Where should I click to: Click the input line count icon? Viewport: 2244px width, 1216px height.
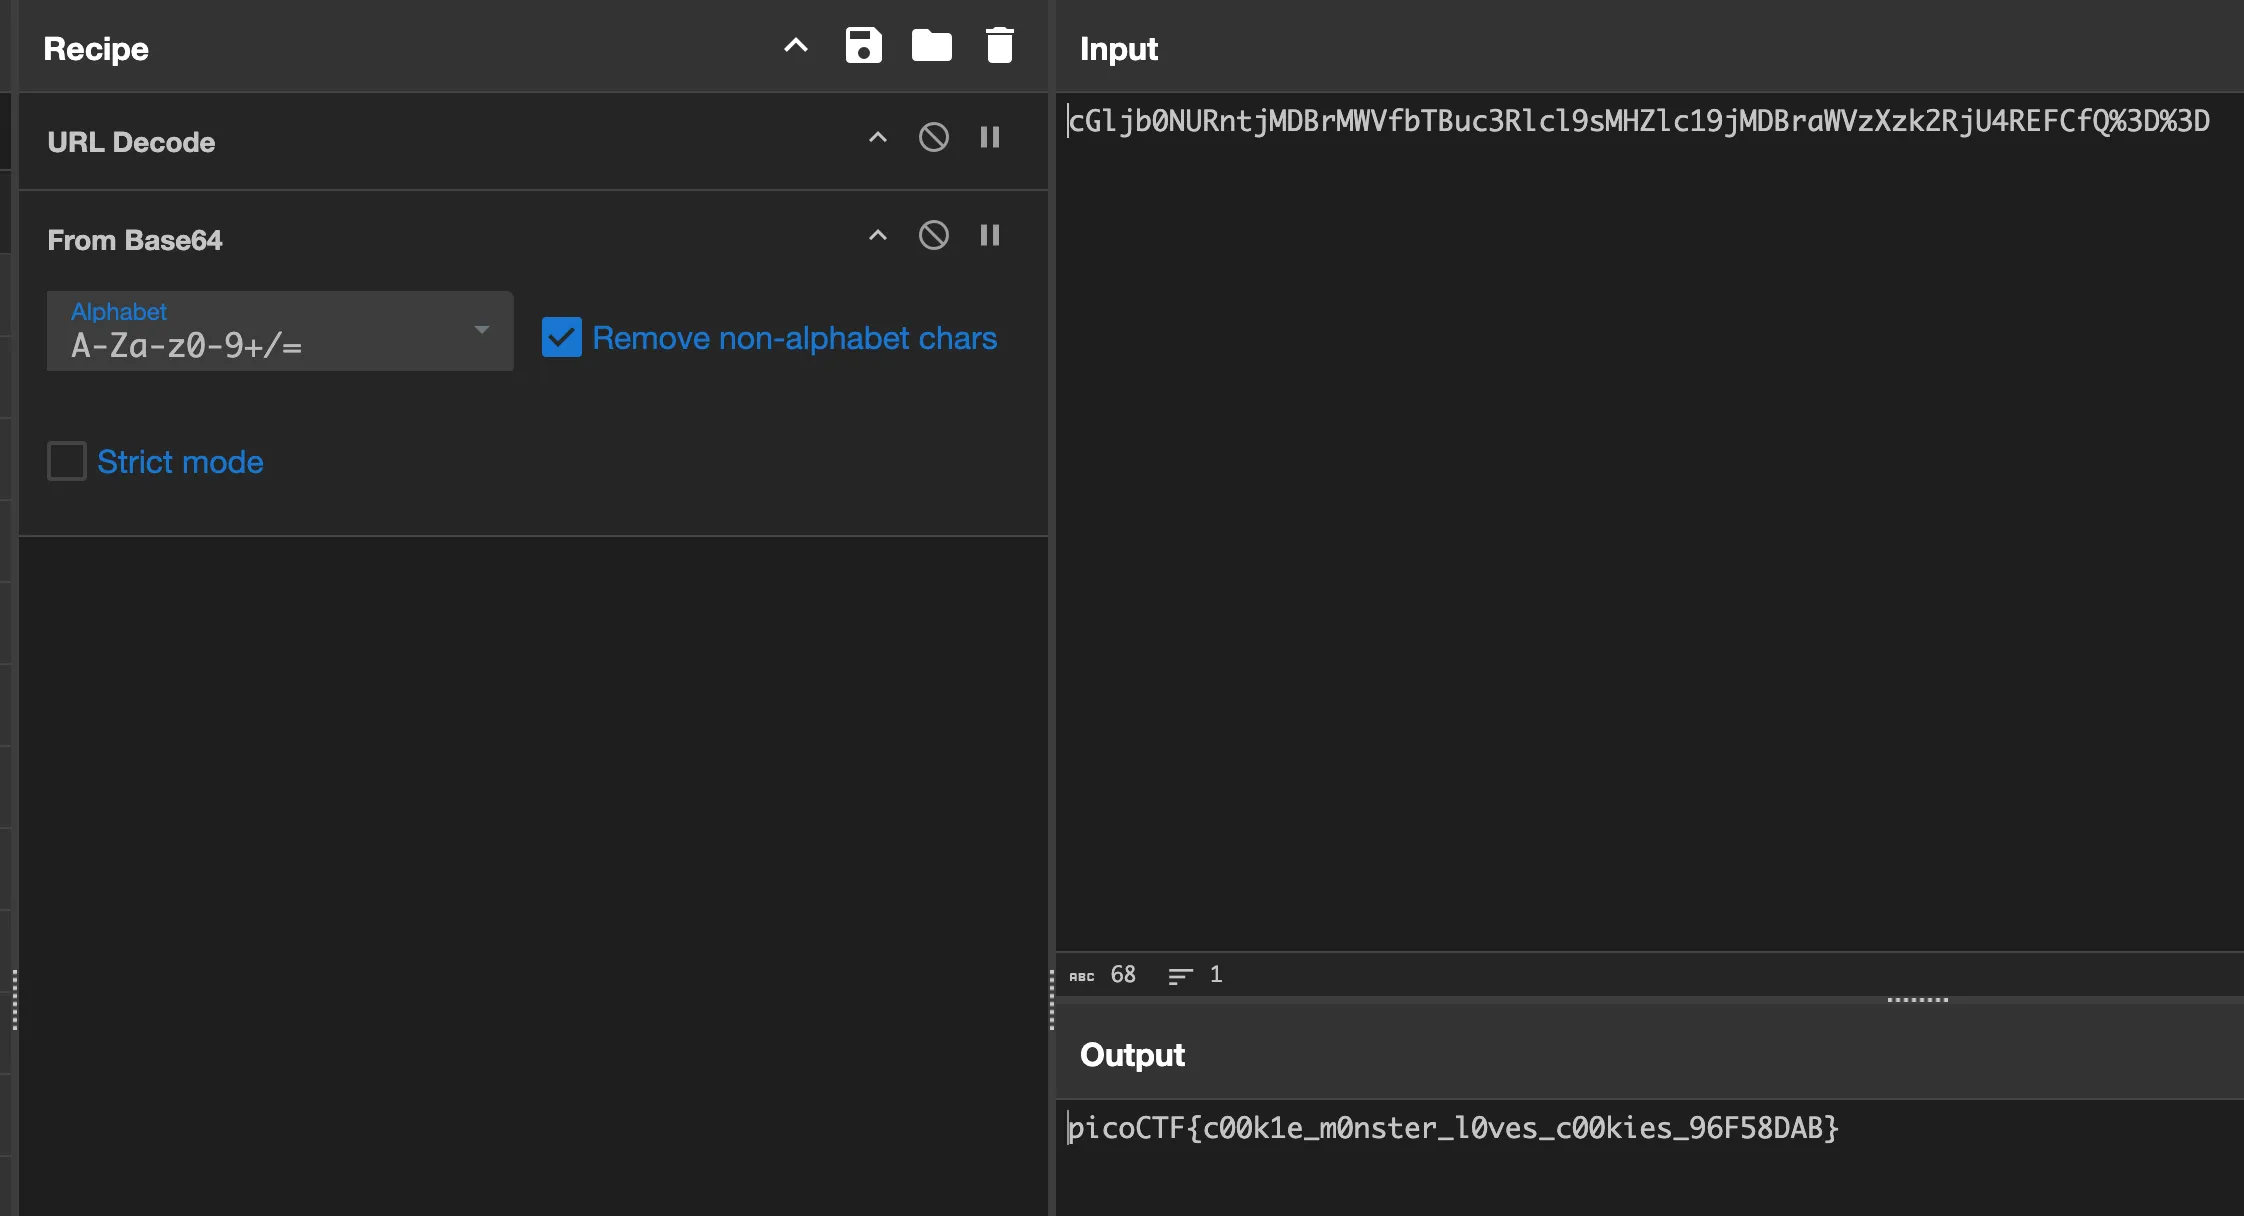(x=1180, y=976)
